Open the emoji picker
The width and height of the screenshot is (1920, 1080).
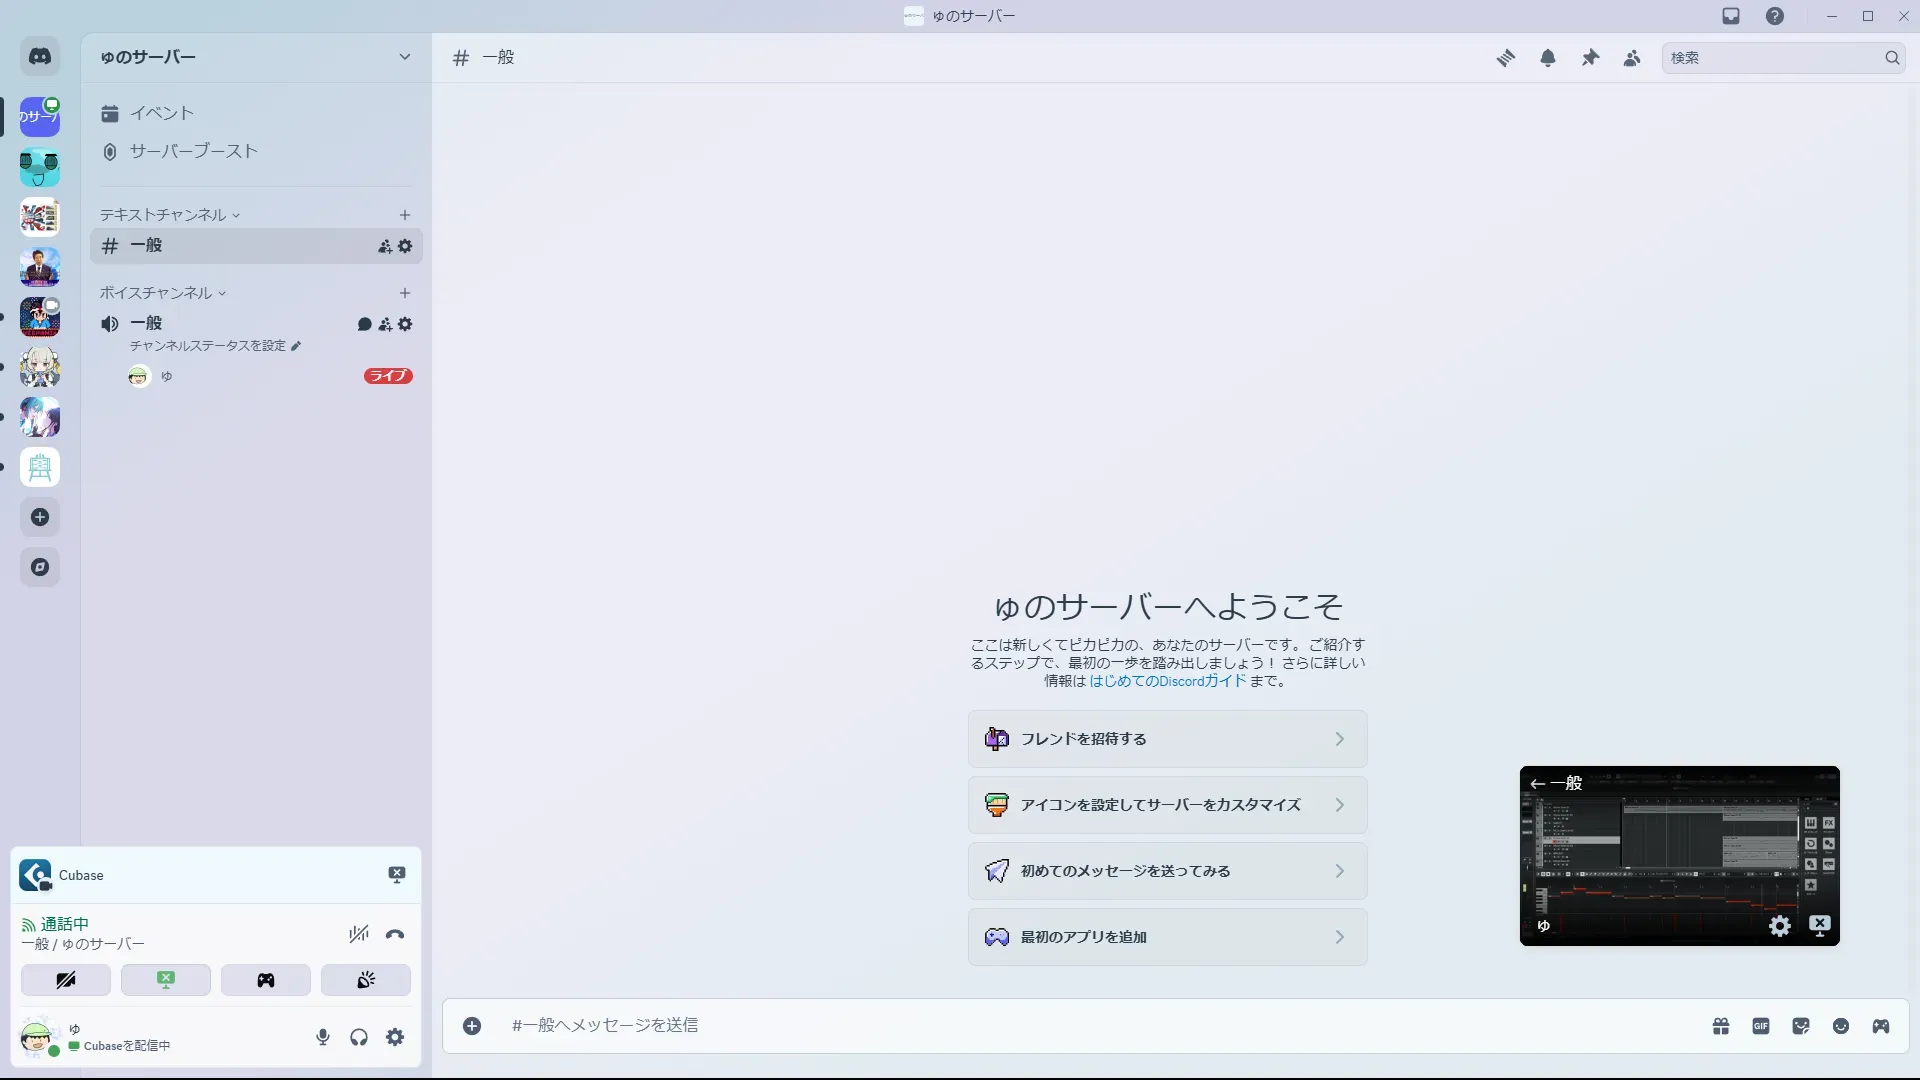(1841, 1026)
